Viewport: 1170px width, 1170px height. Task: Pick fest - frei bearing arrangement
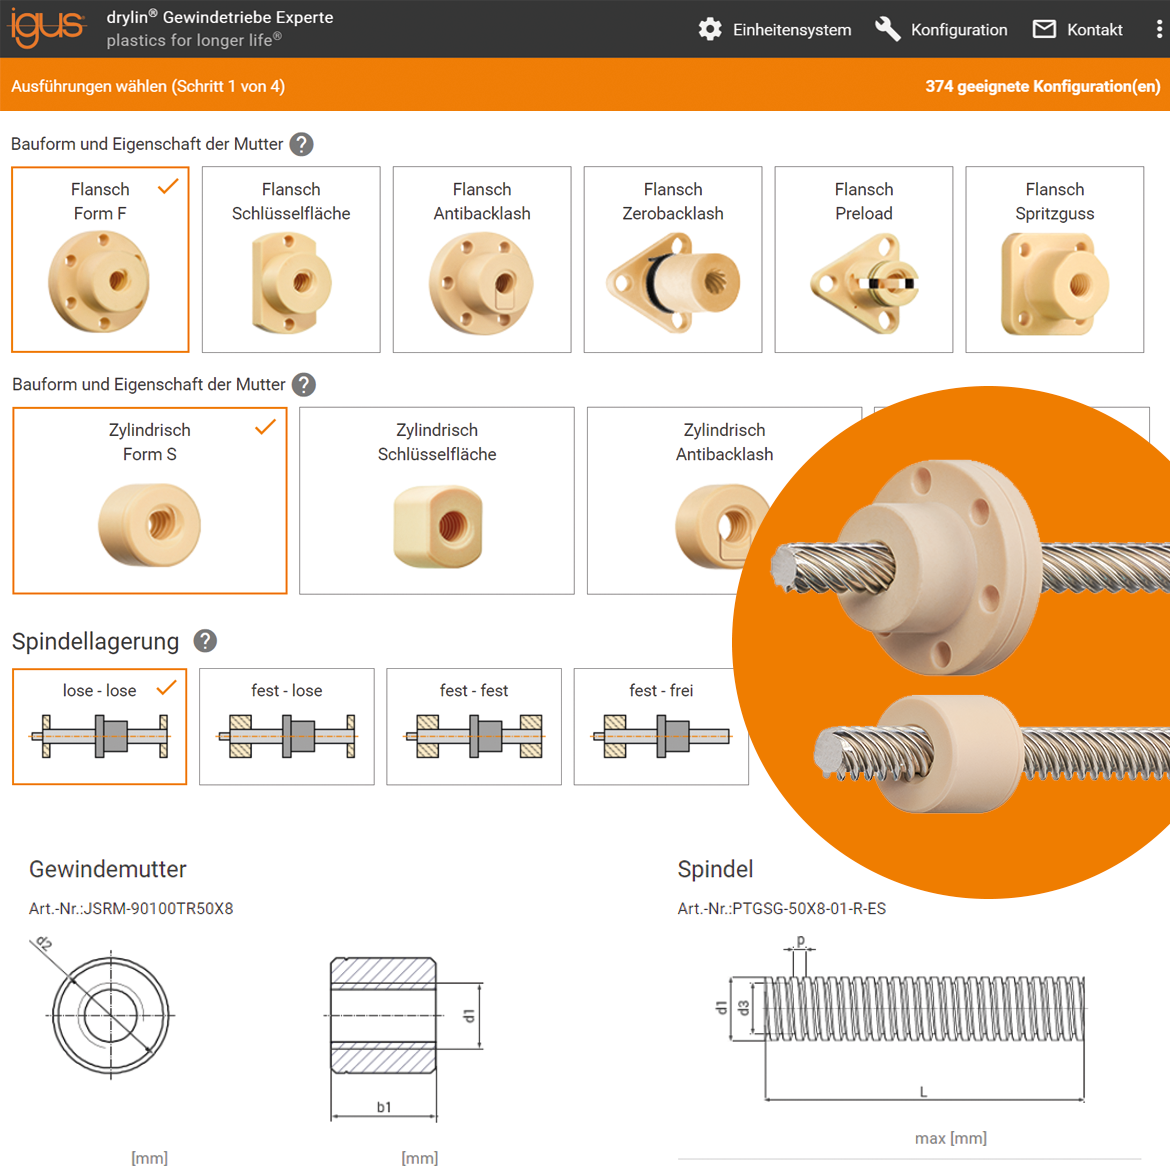coord(661,726)
